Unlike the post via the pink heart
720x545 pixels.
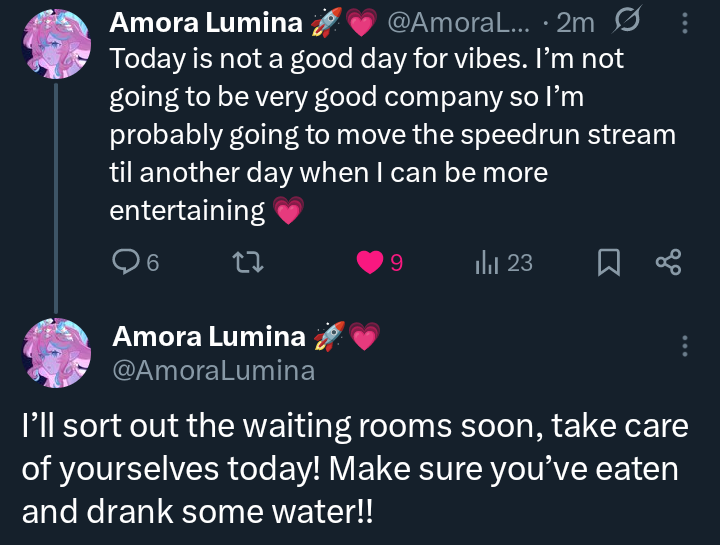tap(370, 263)
